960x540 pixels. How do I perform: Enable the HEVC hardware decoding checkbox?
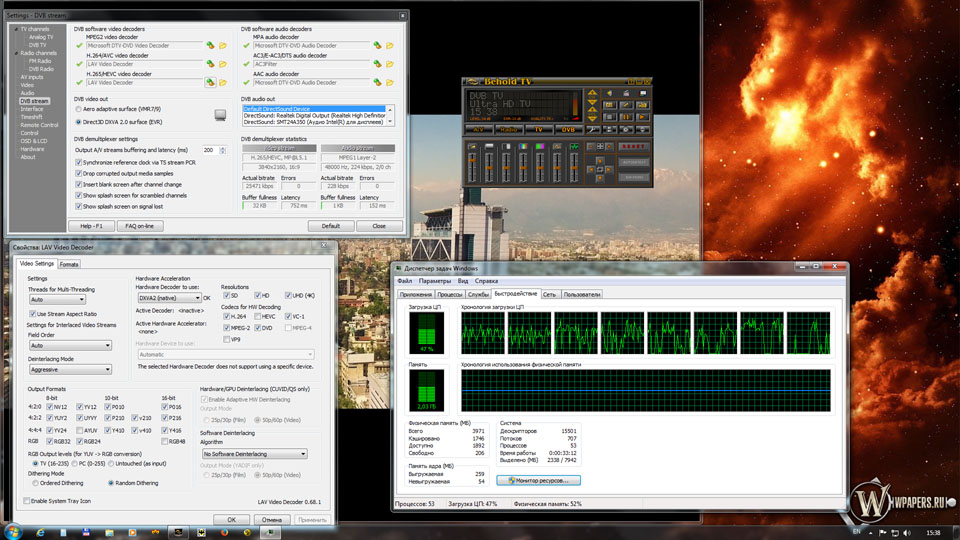point(257,316)
